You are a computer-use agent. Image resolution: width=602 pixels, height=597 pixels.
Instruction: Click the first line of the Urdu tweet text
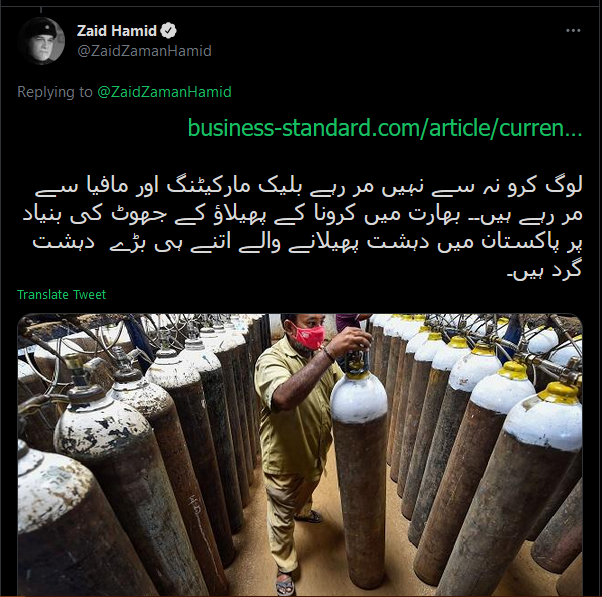309,187
